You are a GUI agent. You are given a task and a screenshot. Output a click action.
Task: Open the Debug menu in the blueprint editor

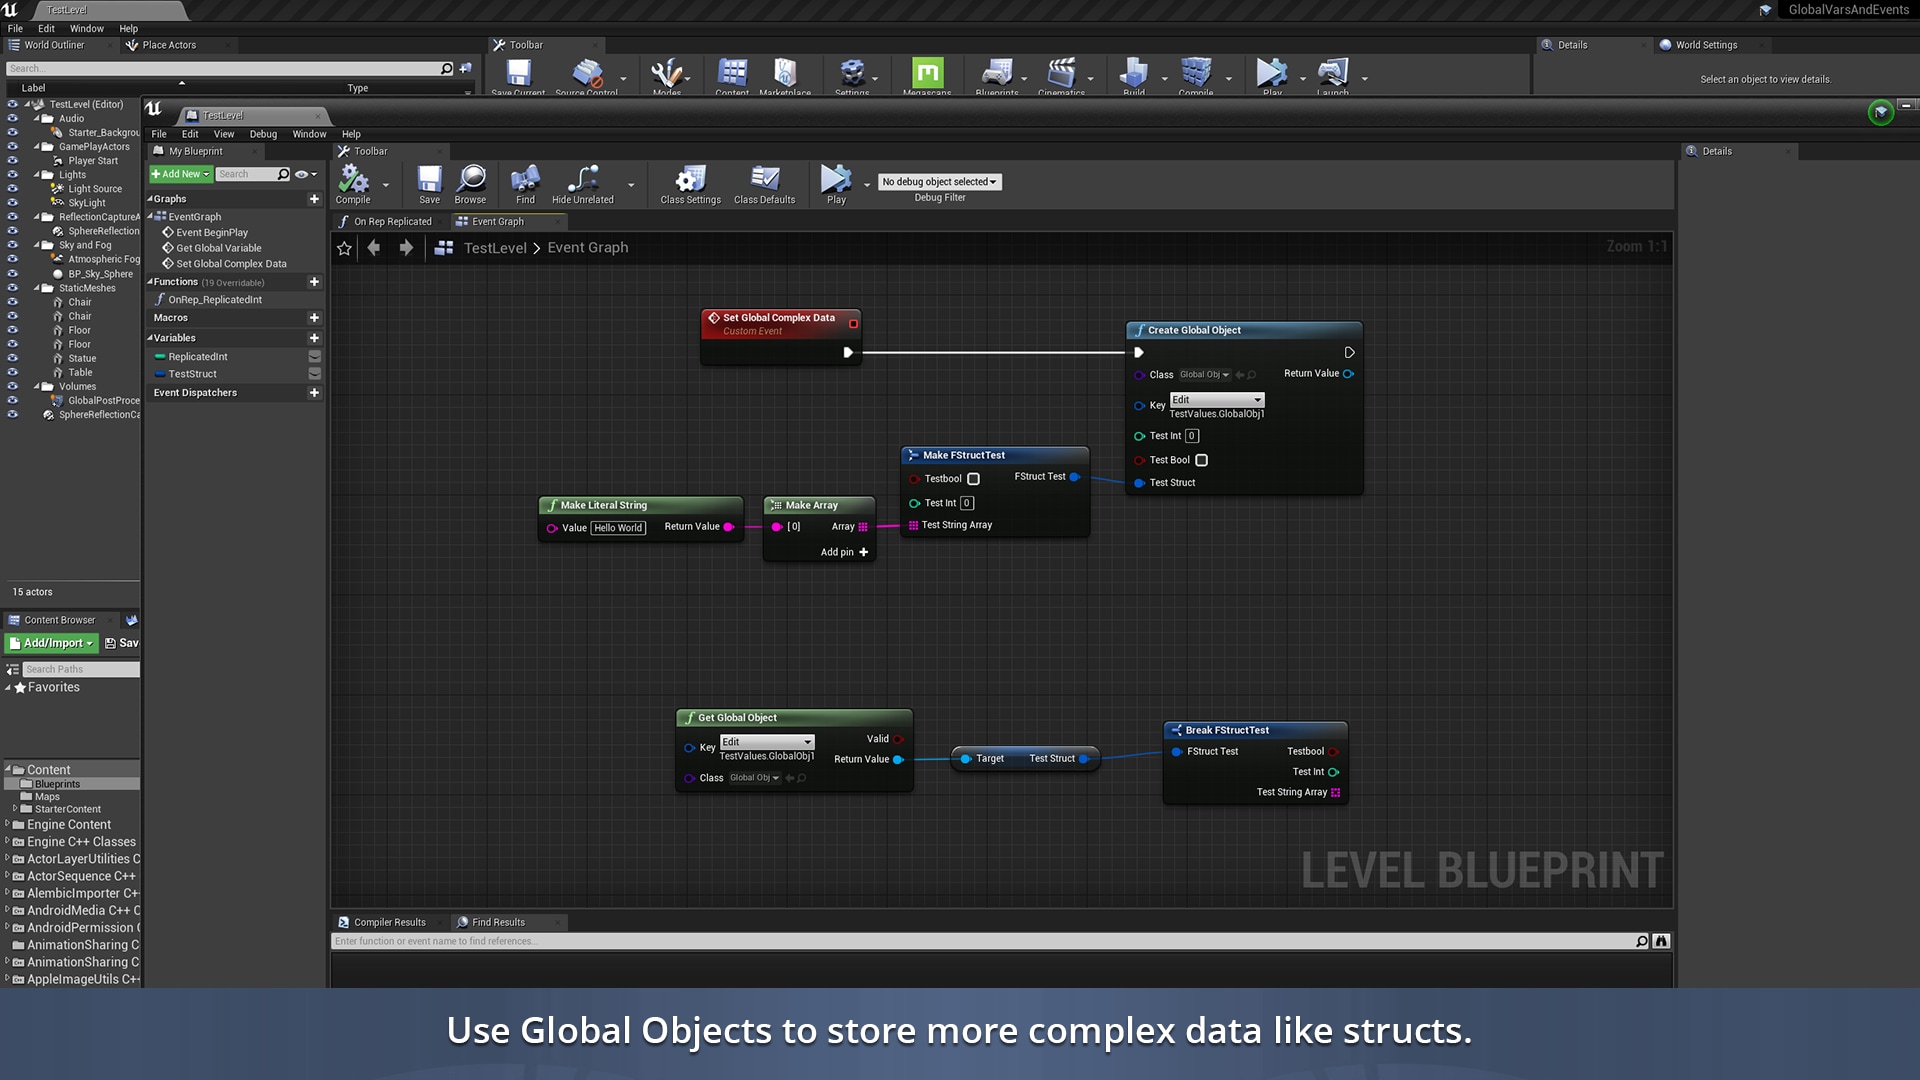pos(263,134)
